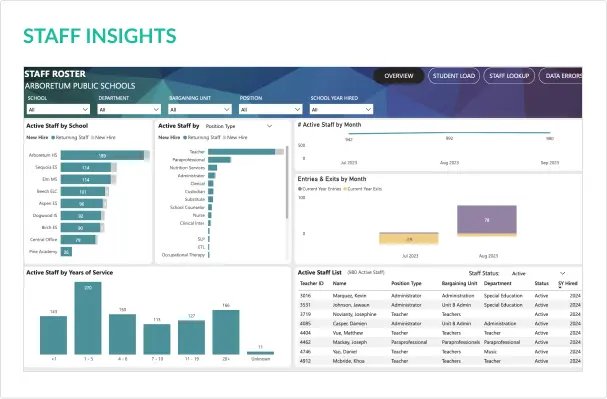Select staff row Johnson, Jawaun
The image size is (607, 399).
440,305
